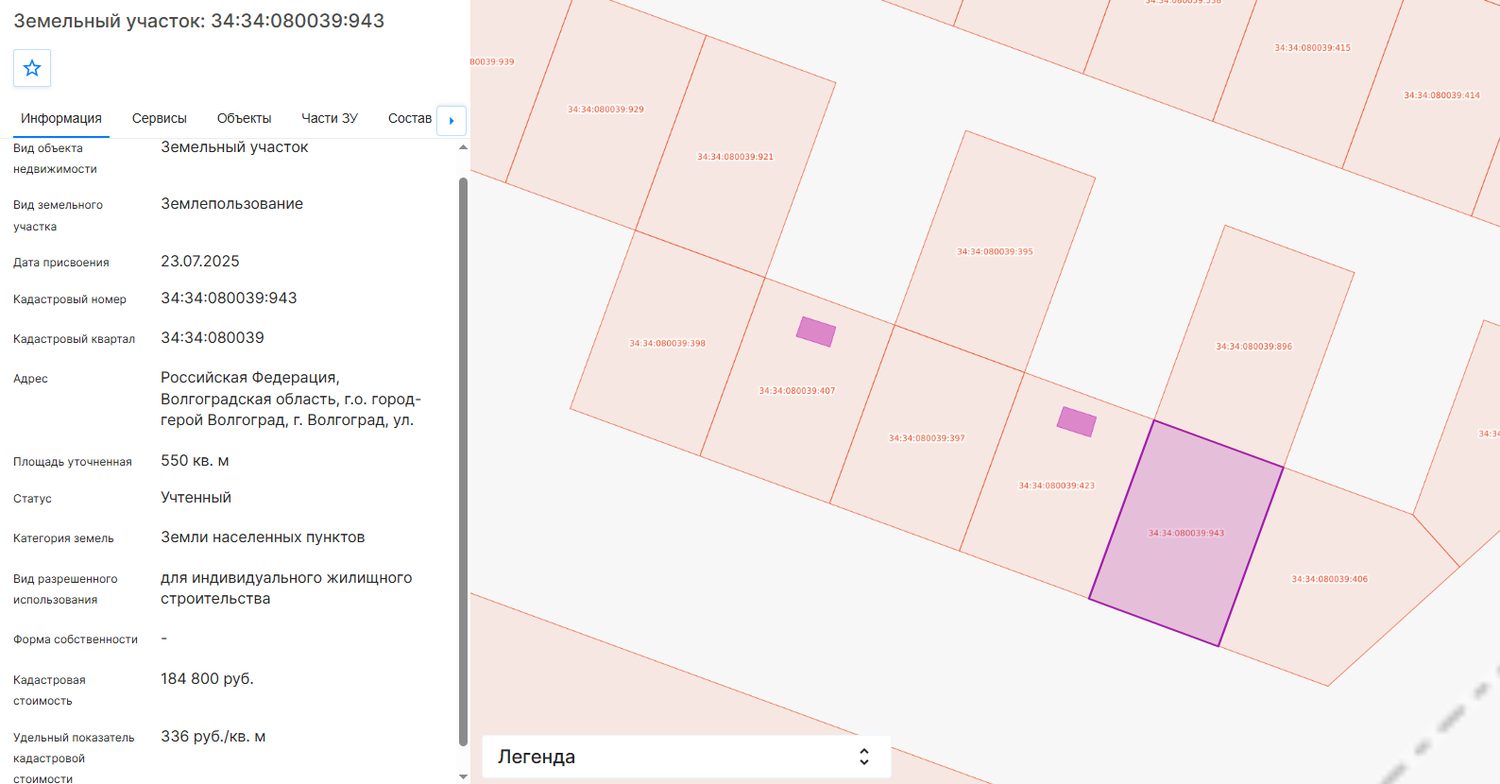Click the land category Земли населенных пунктов

tap(263, 537)
